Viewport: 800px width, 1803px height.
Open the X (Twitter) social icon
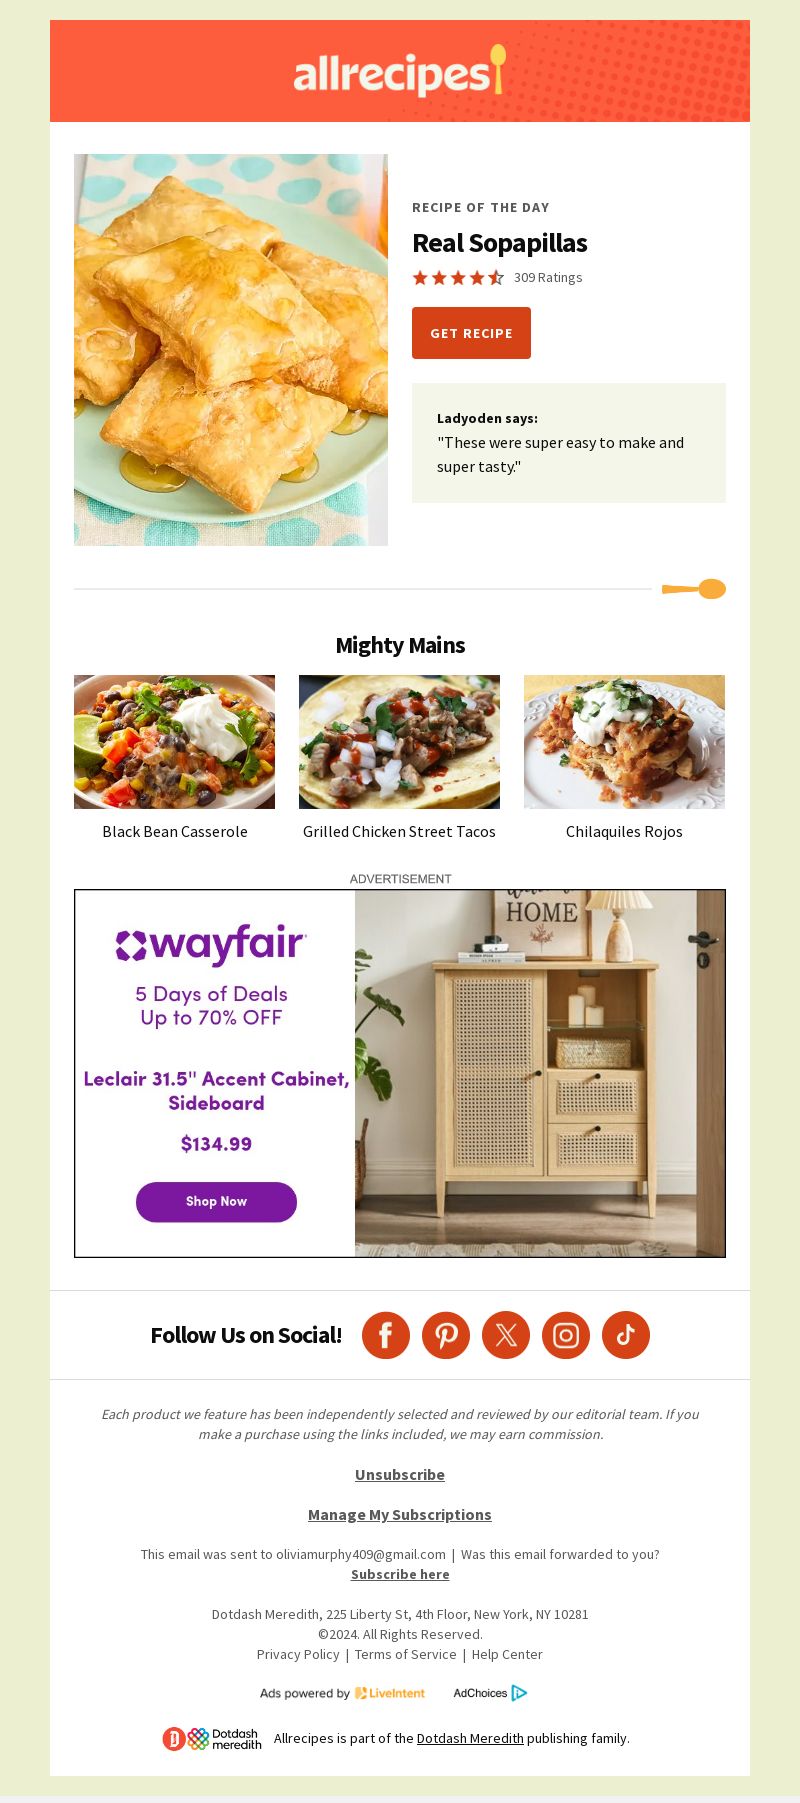506,1335
